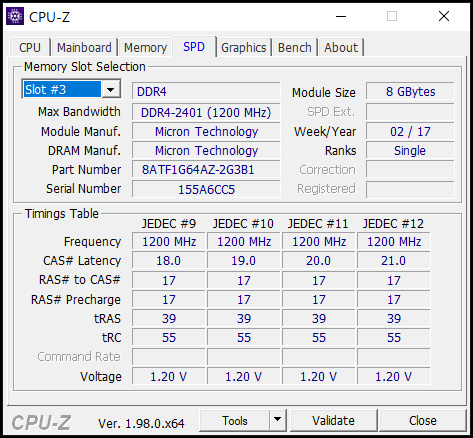Viewport: 473px width, 438px height.
Task: Click the Validate button
Action: pyautogui.click(x=333, y=420)
